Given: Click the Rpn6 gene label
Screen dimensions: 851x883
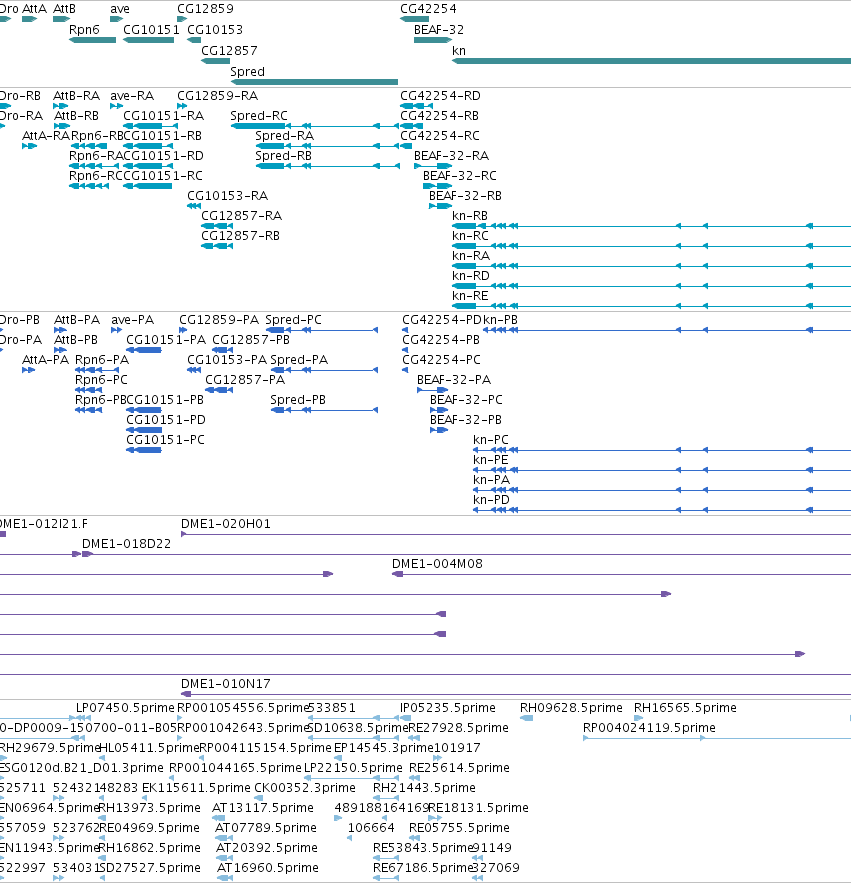Looking at the screenshot, I should point(84,30).
